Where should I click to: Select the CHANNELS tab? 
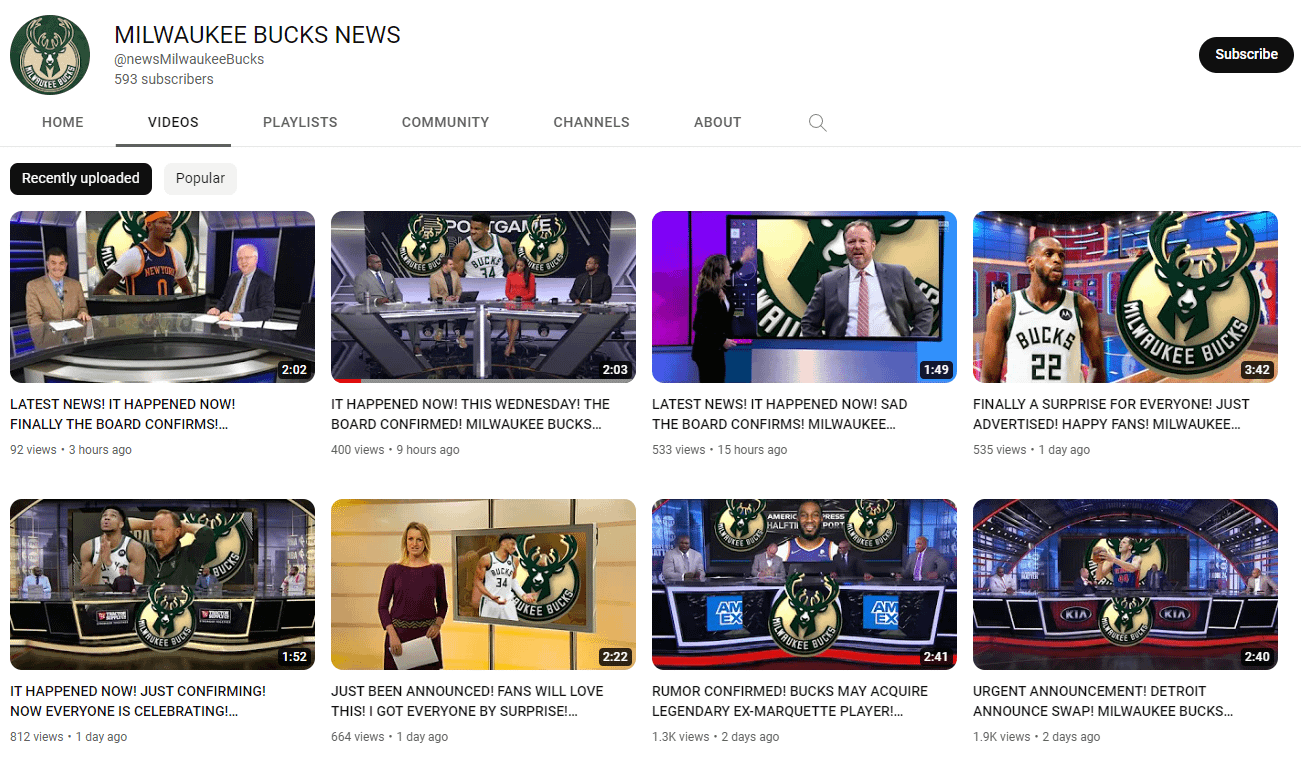pos(591,122)
